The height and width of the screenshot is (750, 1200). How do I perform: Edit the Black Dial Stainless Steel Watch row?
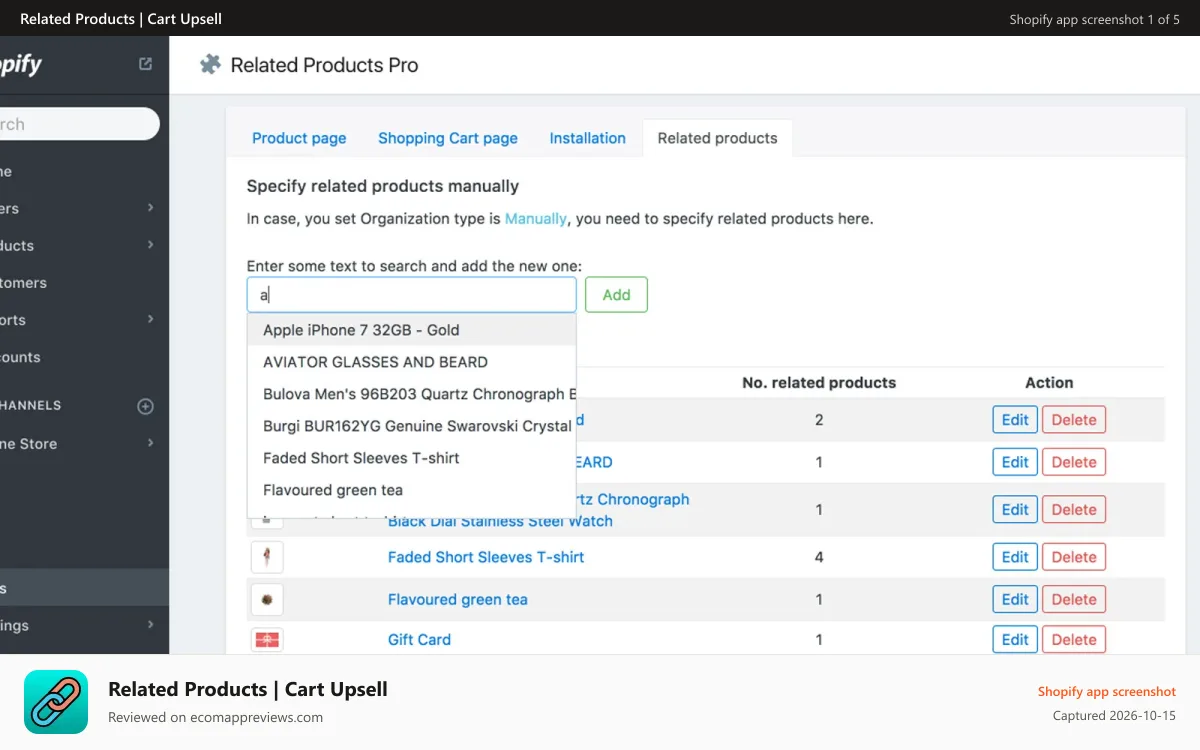[1015, 509]
